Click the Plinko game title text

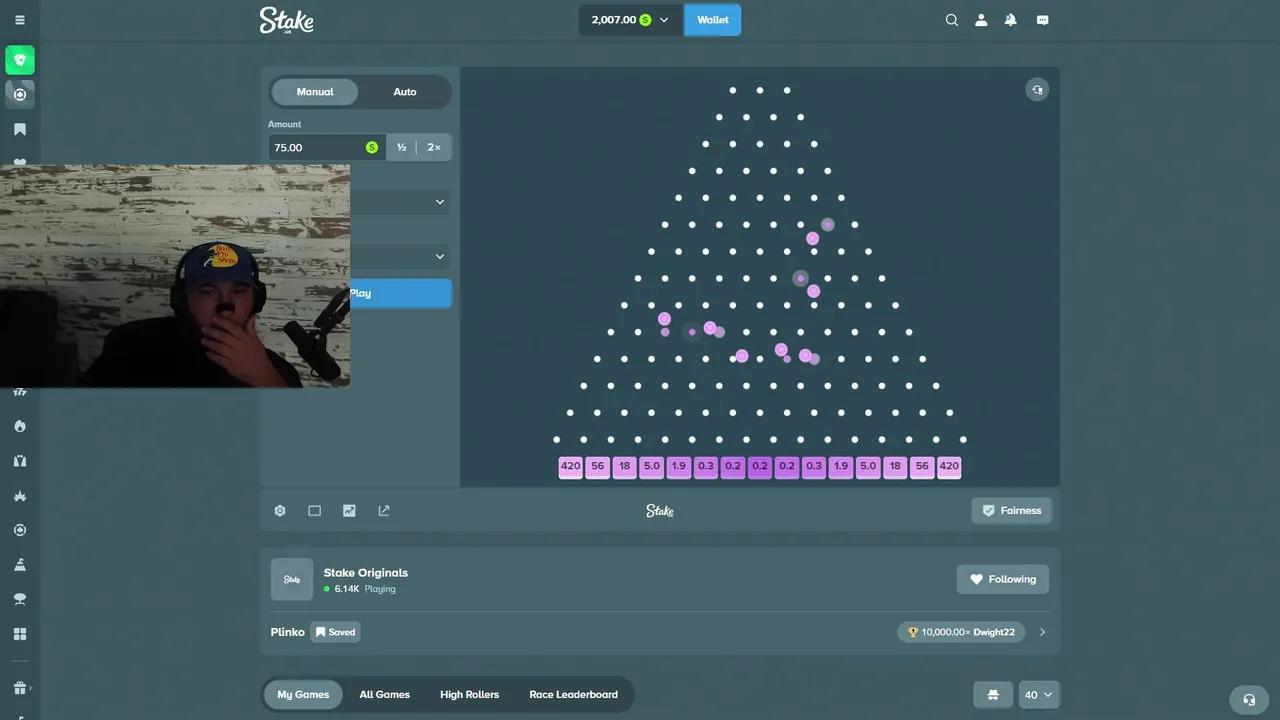287,632
